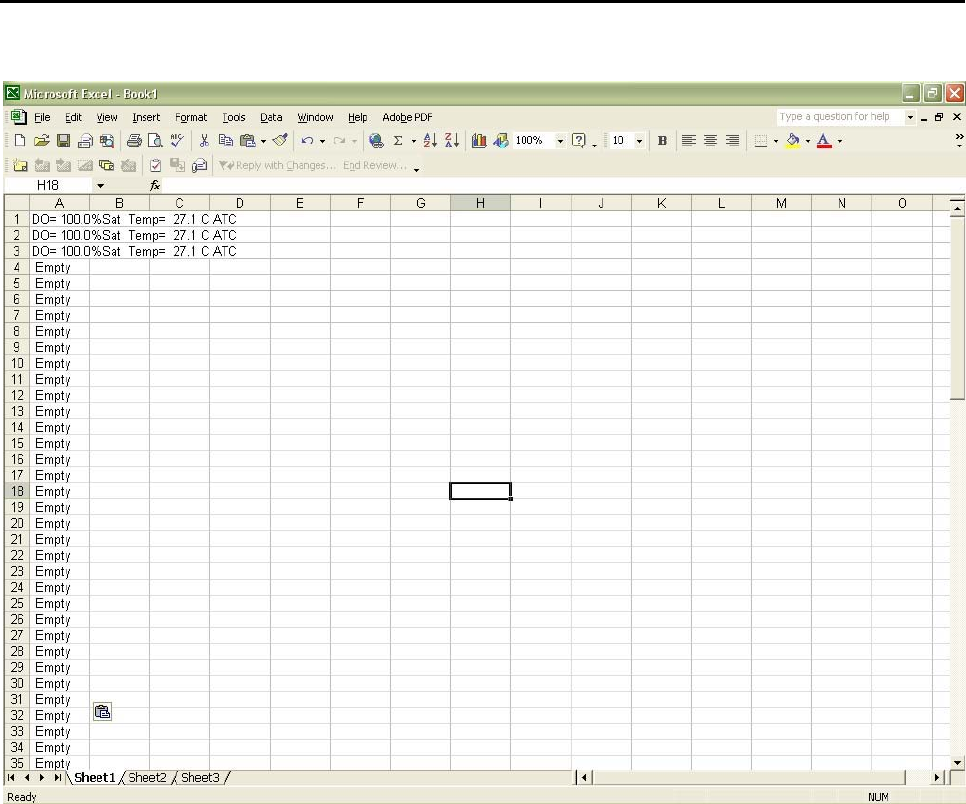The image size is (966, 804).
Task: Open the Name Box dropdown arrow
Action: pyautogui.click(x=100, y=186)
